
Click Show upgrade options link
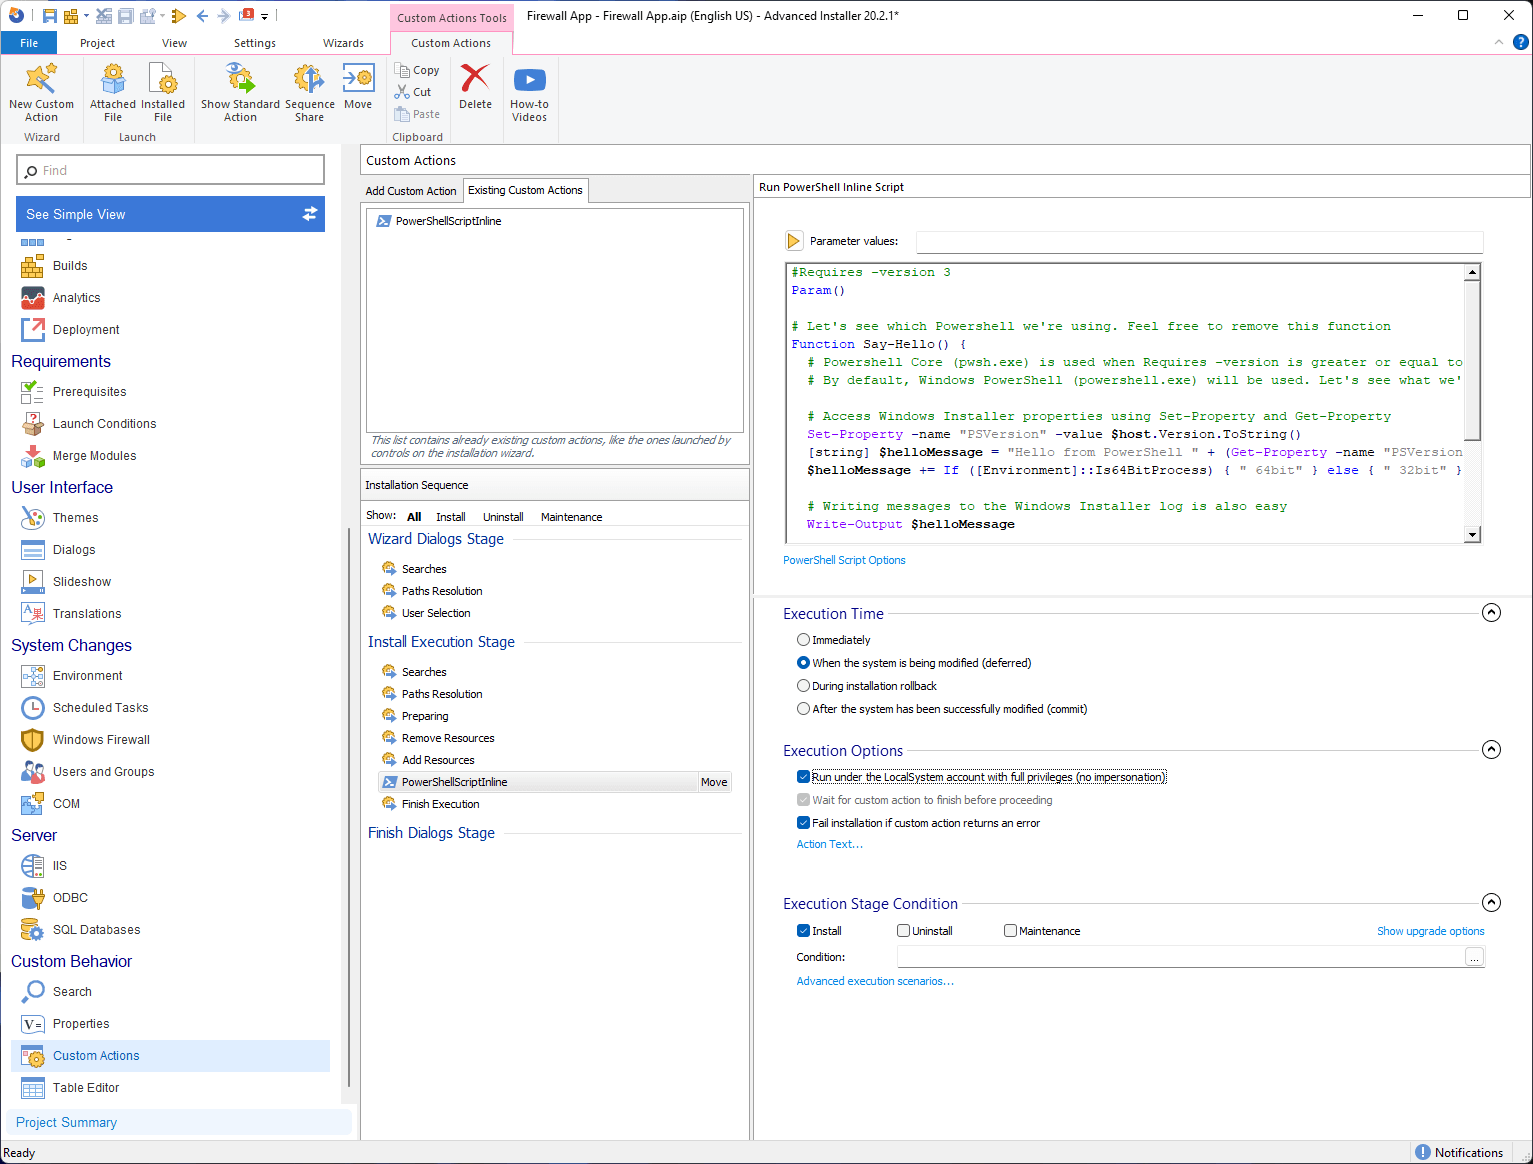[1430, 931]
